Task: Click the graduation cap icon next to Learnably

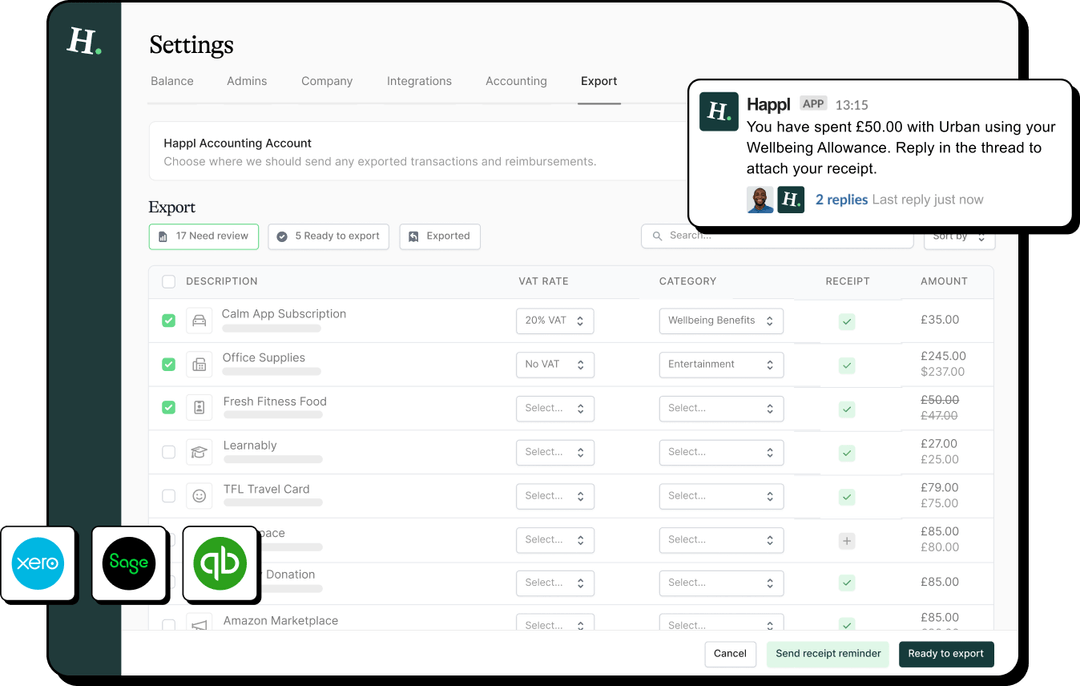Action: [x=199, y=452]
